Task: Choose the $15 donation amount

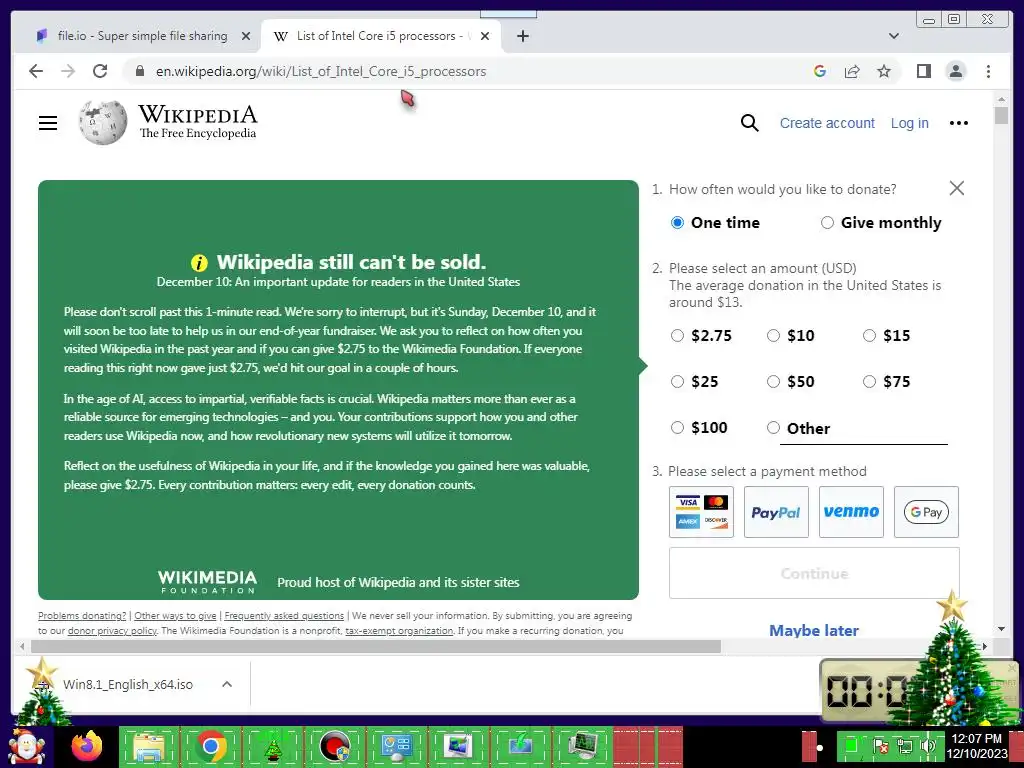Action: pos(869,336)
